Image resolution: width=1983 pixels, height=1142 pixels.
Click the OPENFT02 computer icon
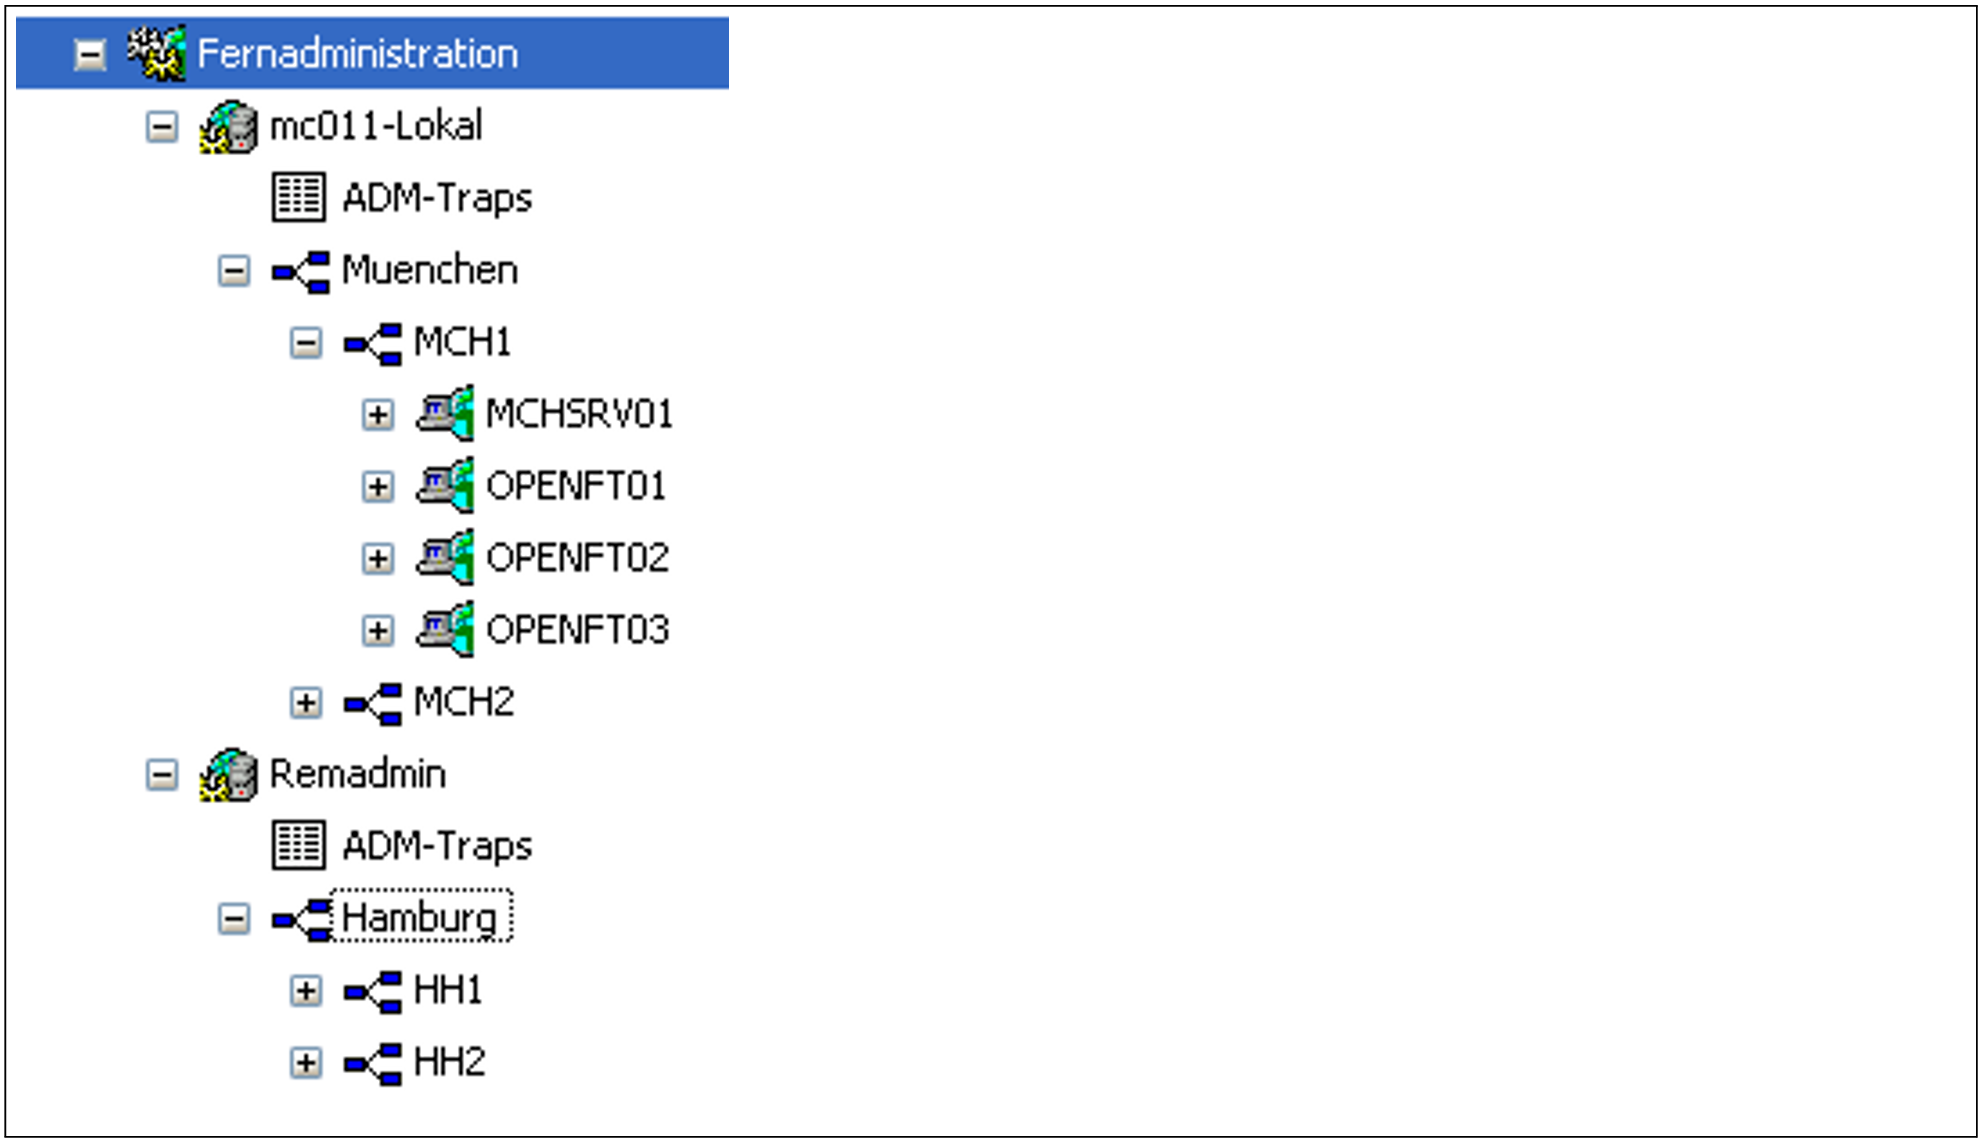444,557
